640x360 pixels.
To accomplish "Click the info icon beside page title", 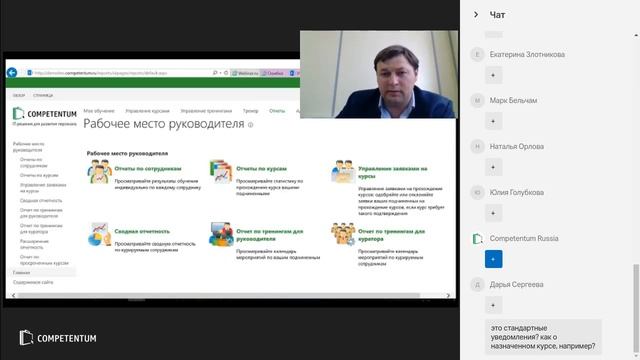I will tap(251, 125).
